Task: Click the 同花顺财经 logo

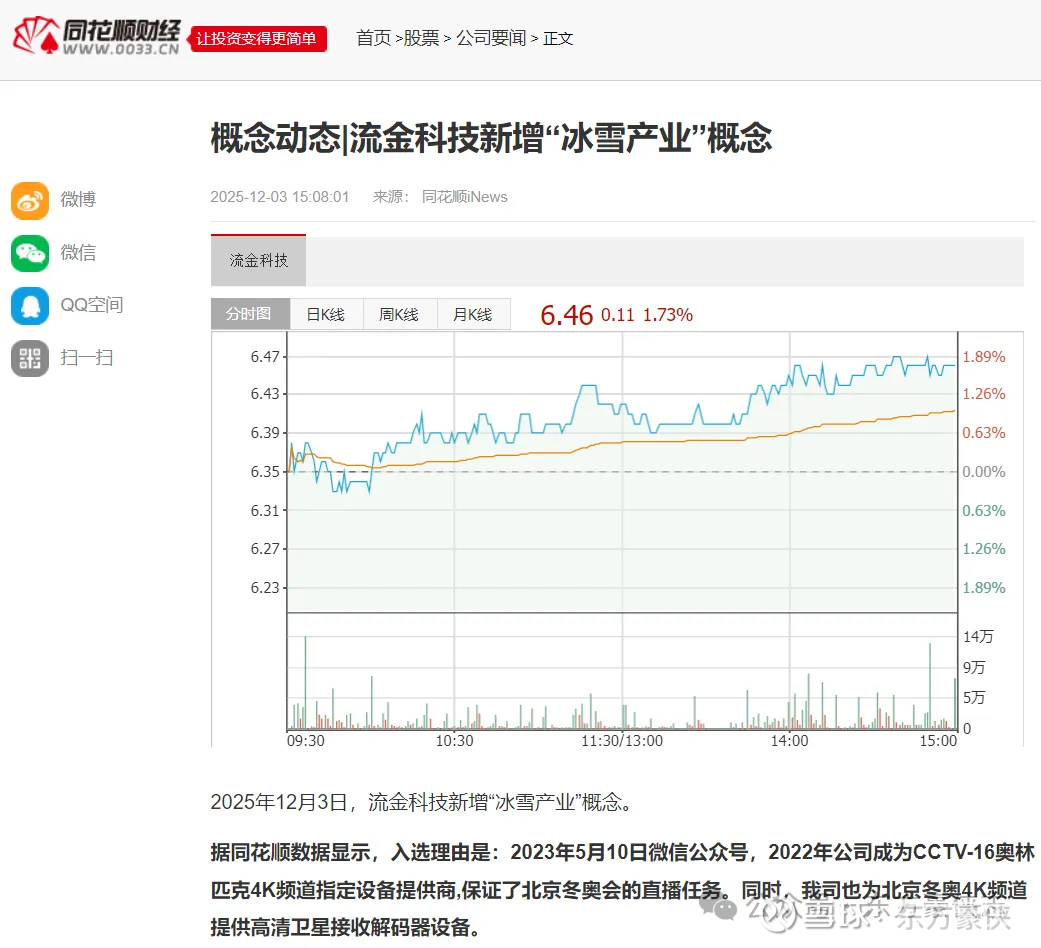Action: [96, 36]
